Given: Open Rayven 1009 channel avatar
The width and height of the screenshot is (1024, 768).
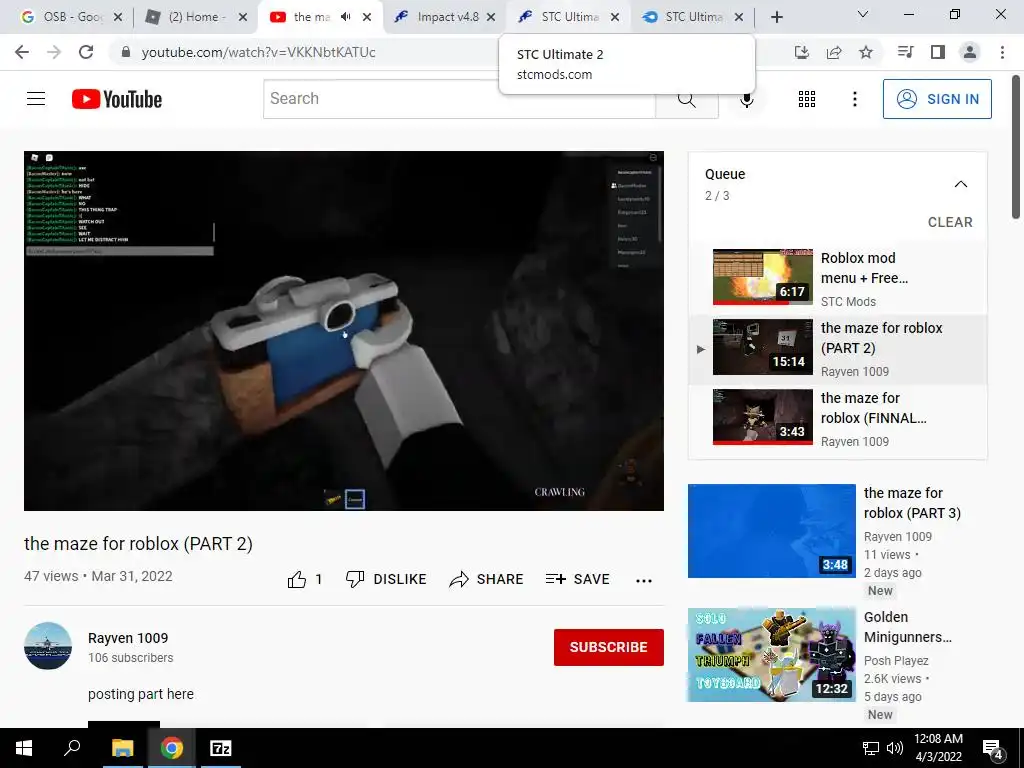Looking at the screenshot, I should (48, 646).
